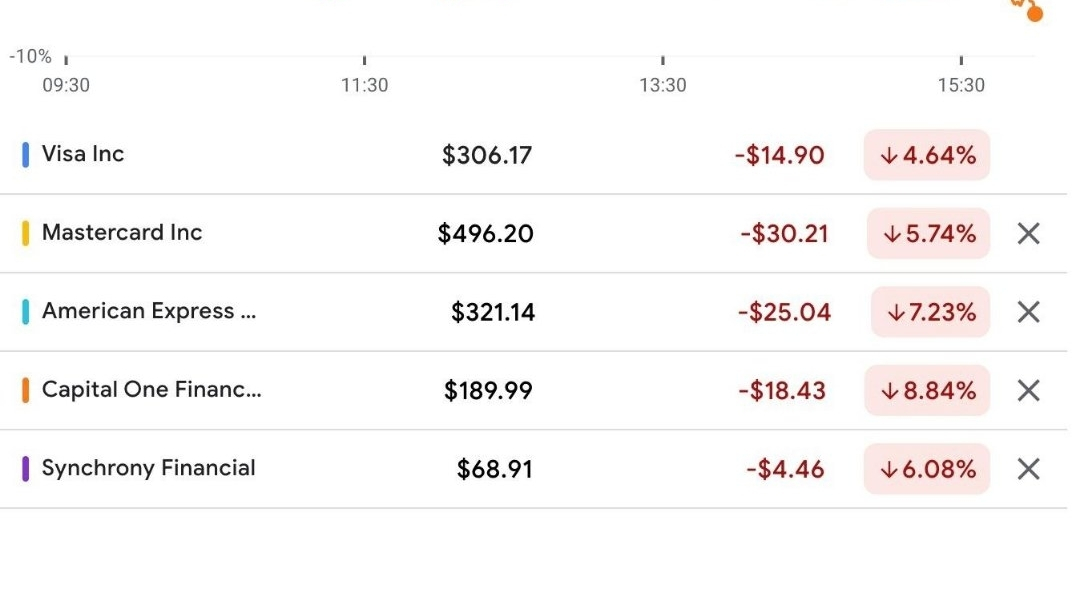Screen dimensions: 1080x606
Task: Open the Visa Inc stock link
Action: [83, 154]
